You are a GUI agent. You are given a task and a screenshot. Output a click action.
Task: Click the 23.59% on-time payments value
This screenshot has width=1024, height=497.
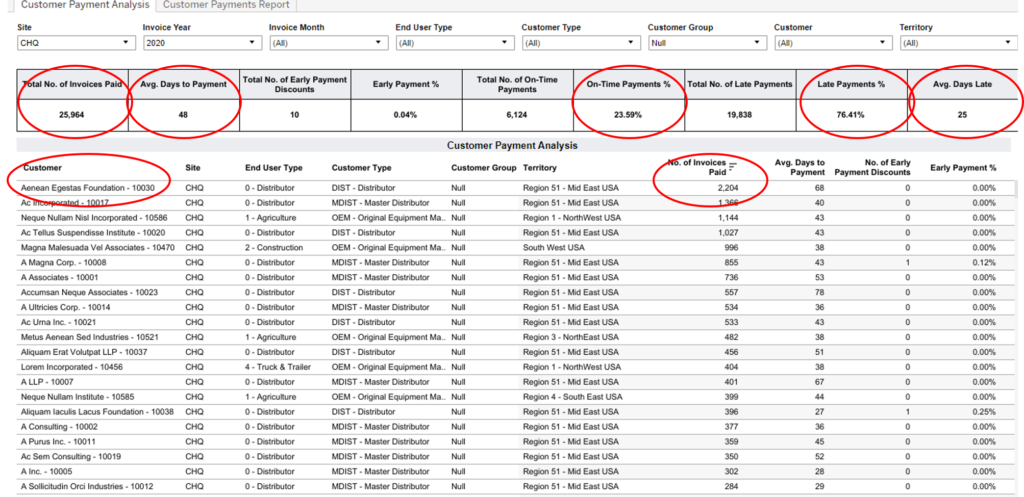point(628,114)
